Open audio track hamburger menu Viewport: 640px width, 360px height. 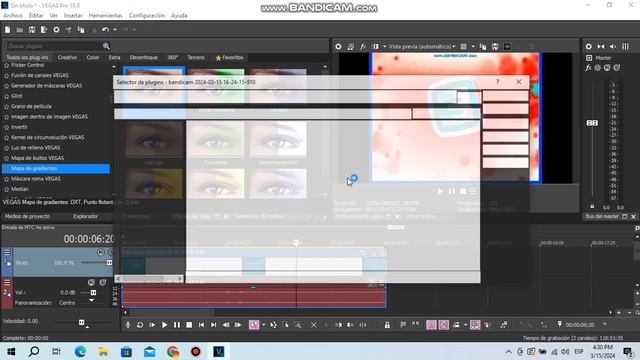(7, 282)
